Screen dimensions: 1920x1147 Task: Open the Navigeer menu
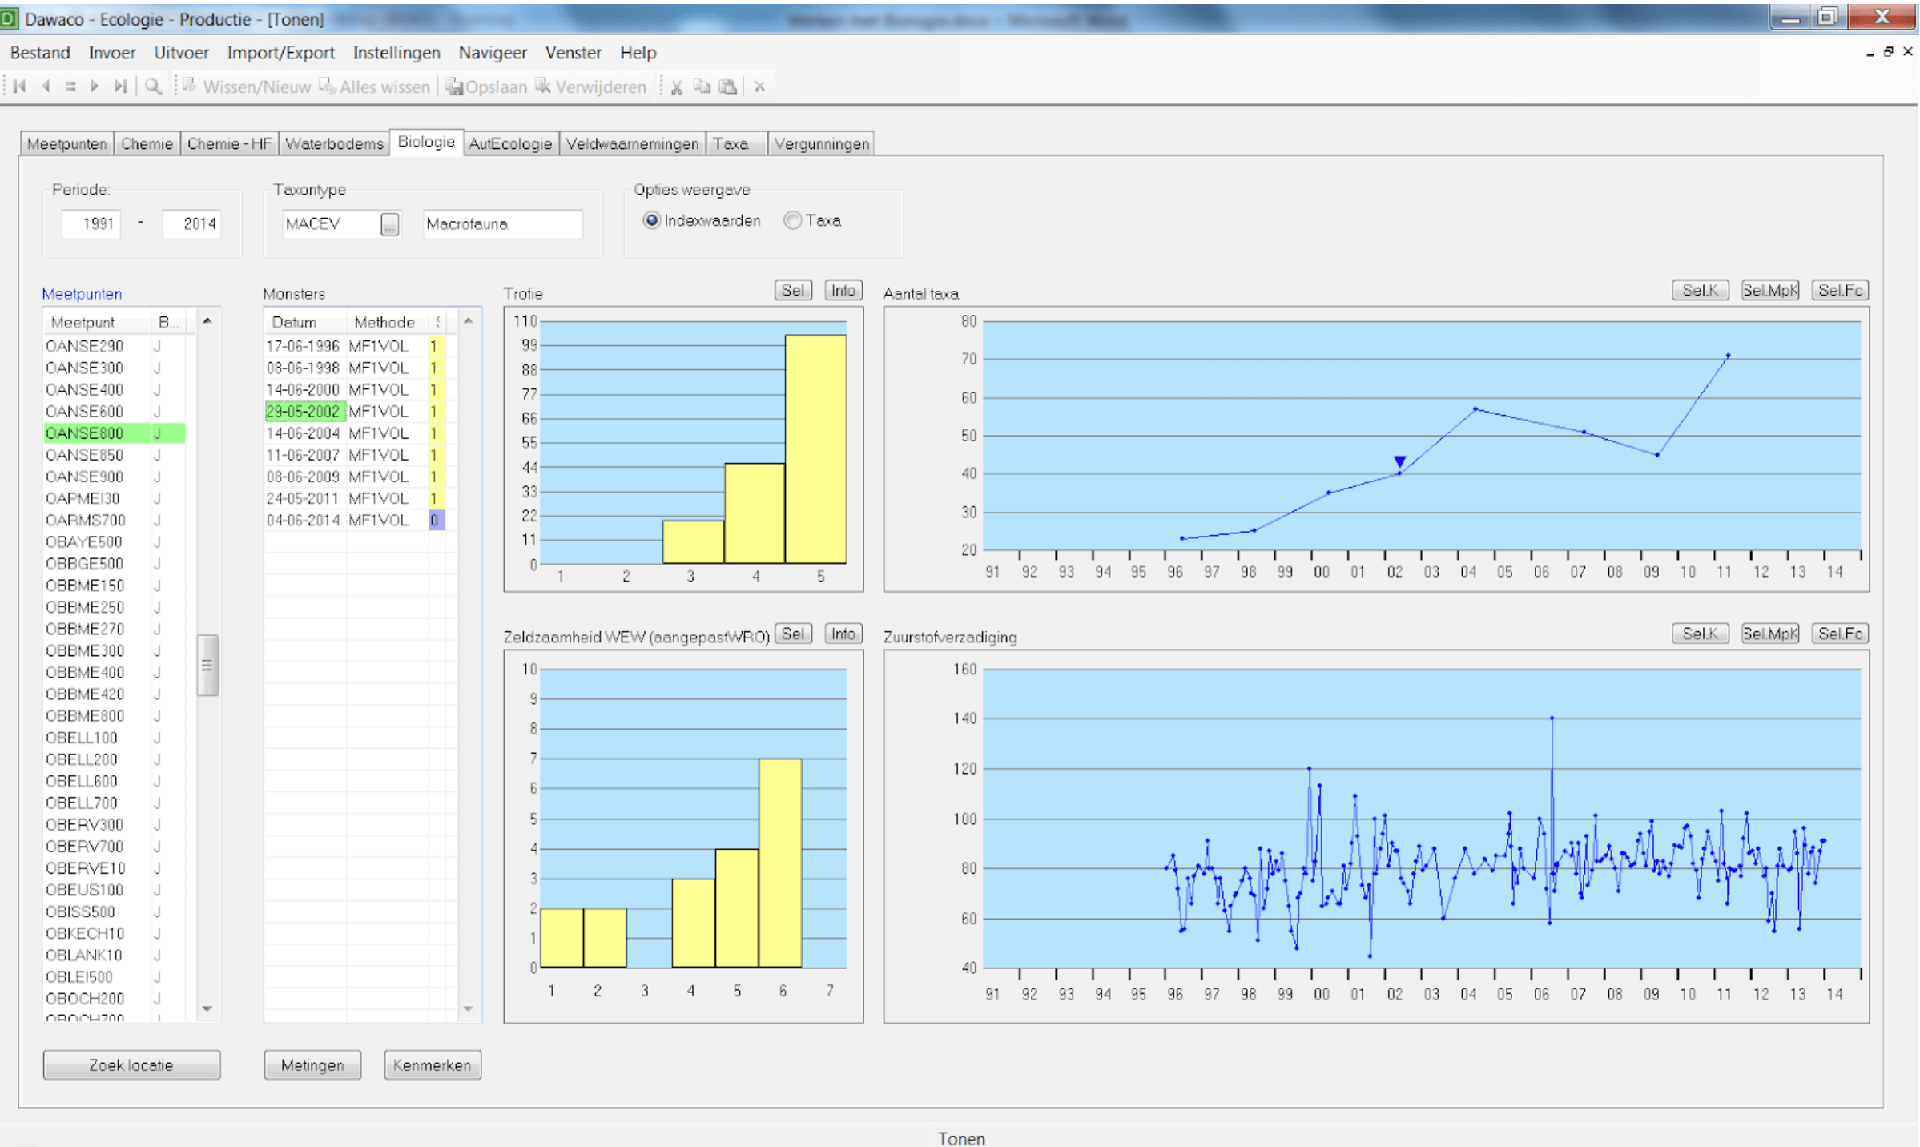point(492,53)
